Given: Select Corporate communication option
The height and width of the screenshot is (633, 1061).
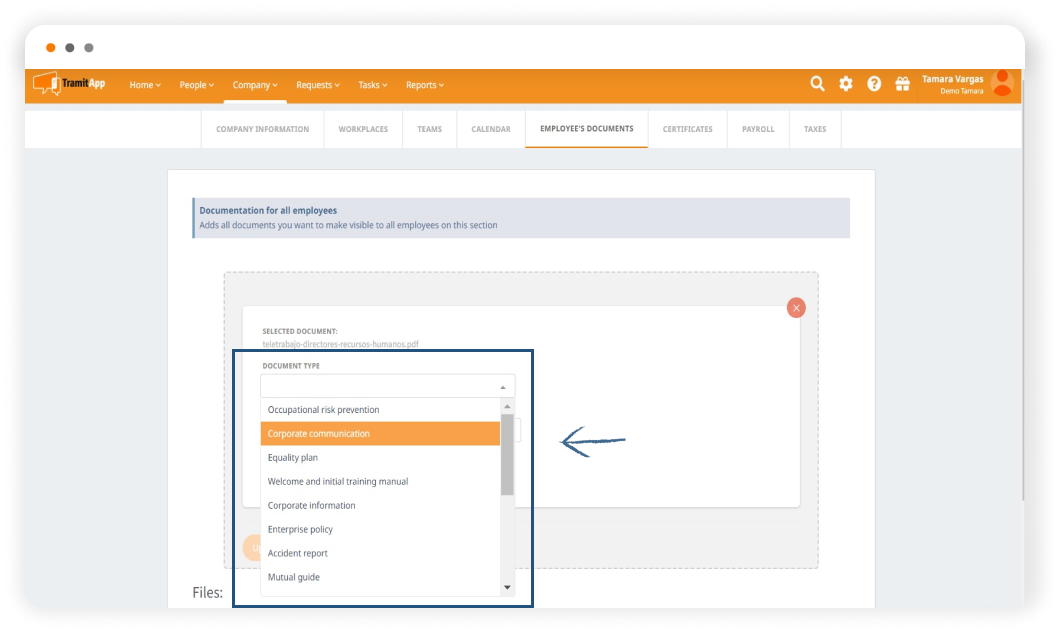Looking at the screenshot, I should [380, 434].
